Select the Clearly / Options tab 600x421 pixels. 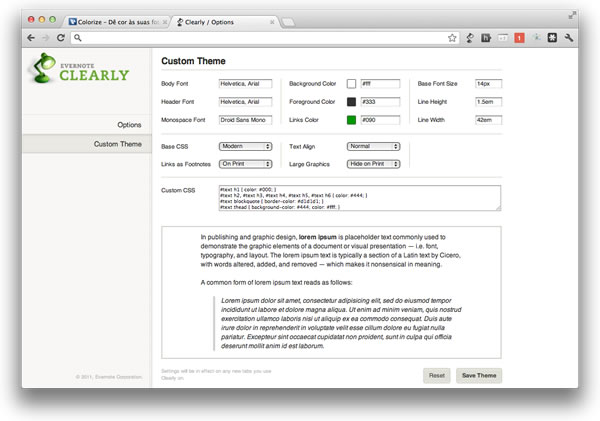pyautogui.click(x=226, y=22)
